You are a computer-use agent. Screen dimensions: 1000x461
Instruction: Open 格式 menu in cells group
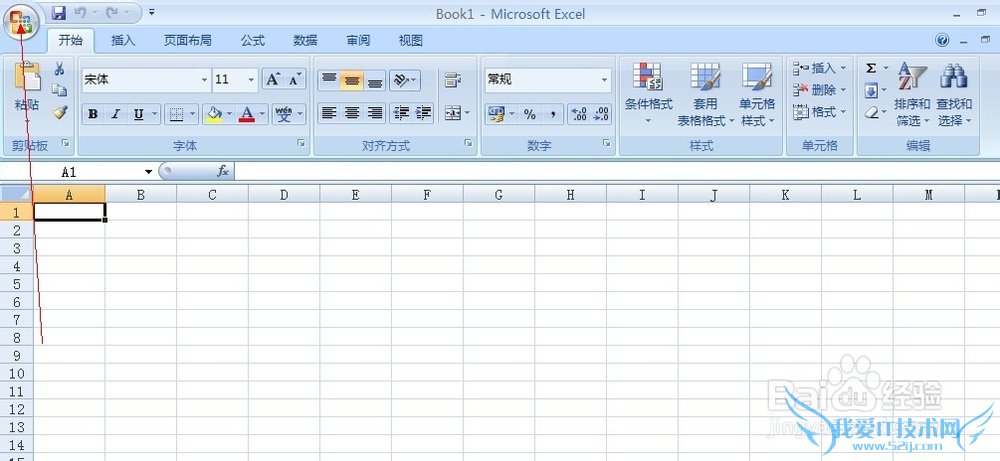point(819,112)
